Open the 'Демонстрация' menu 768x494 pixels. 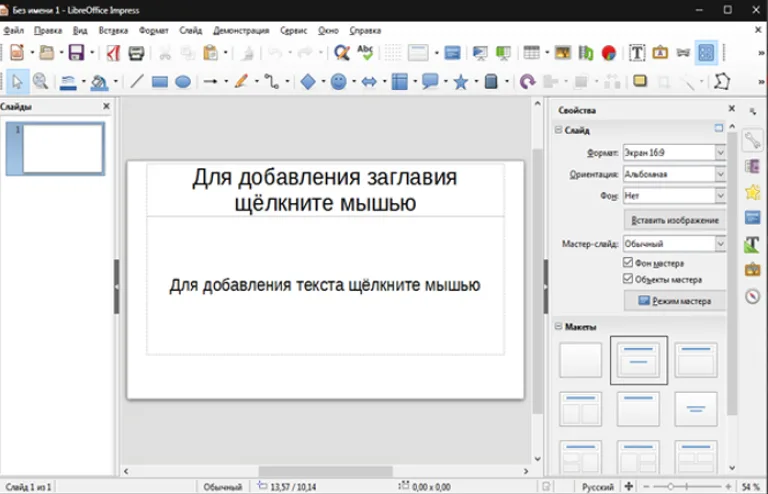[241, 30]
